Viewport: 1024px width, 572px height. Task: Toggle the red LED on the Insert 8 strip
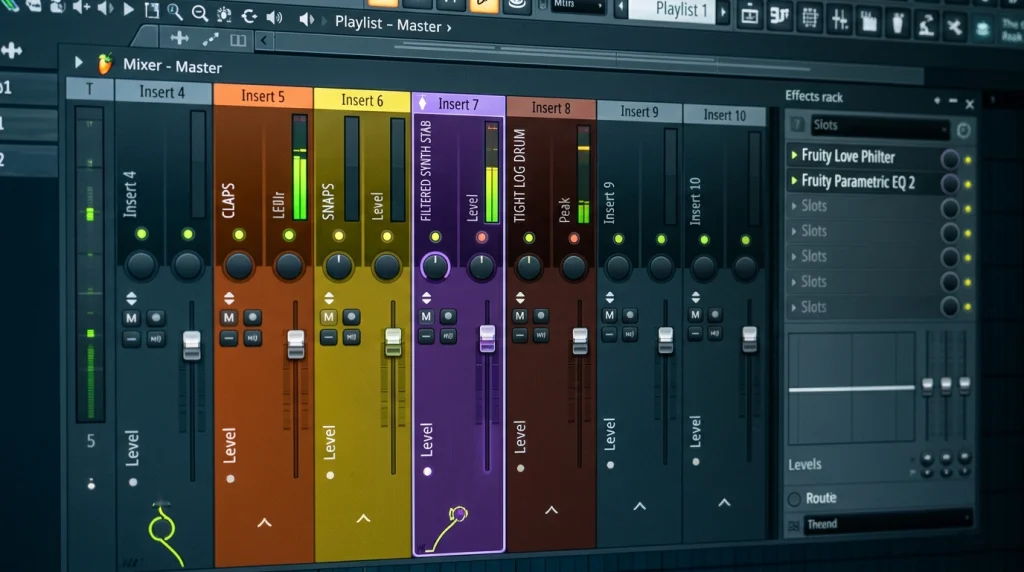573,238
